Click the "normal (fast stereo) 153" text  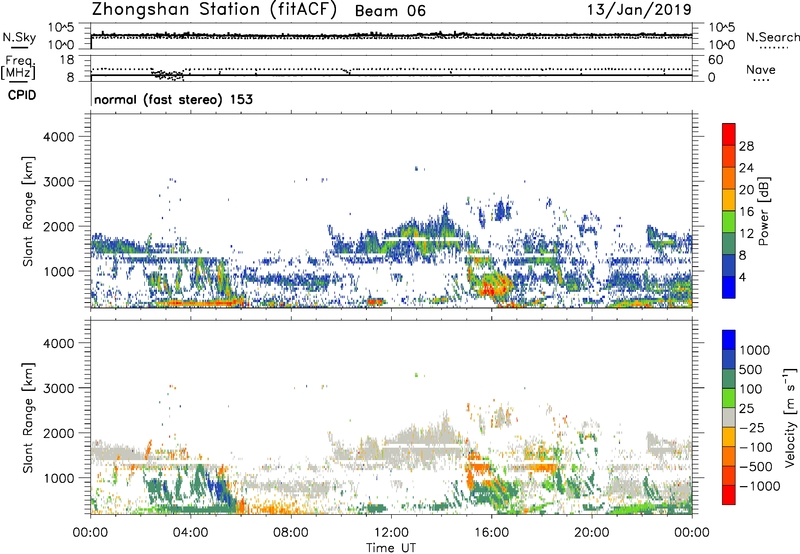pyautogui.click(x=173, y=99)
